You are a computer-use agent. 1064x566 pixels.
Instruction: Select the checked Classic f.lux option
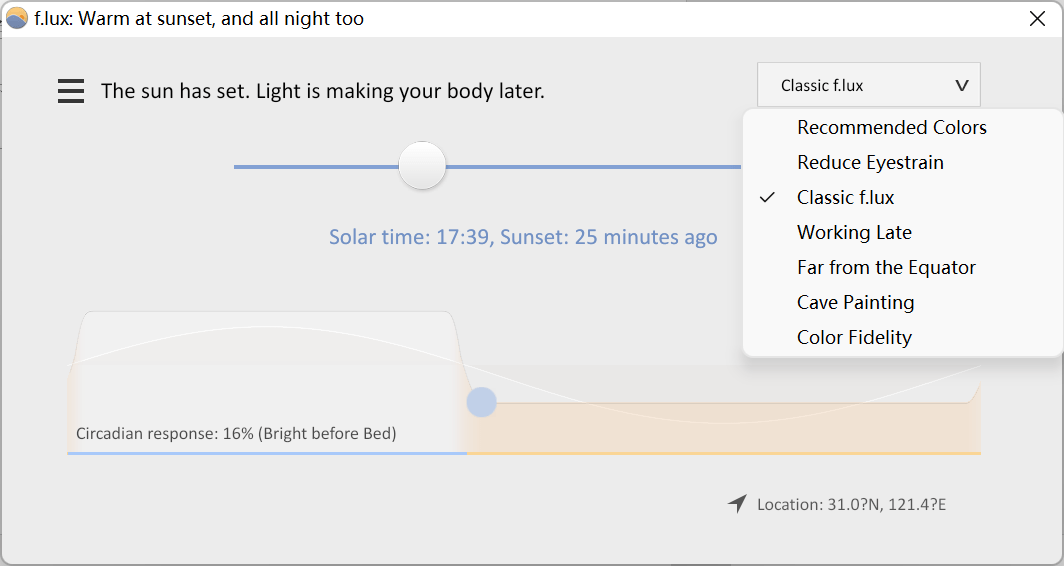846,197
